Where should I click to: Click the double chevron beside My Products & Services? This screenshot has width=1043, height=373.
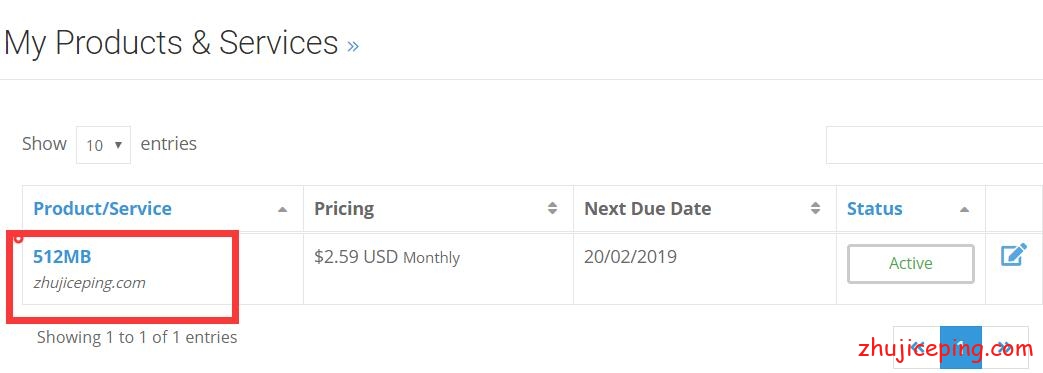point(353,46)
